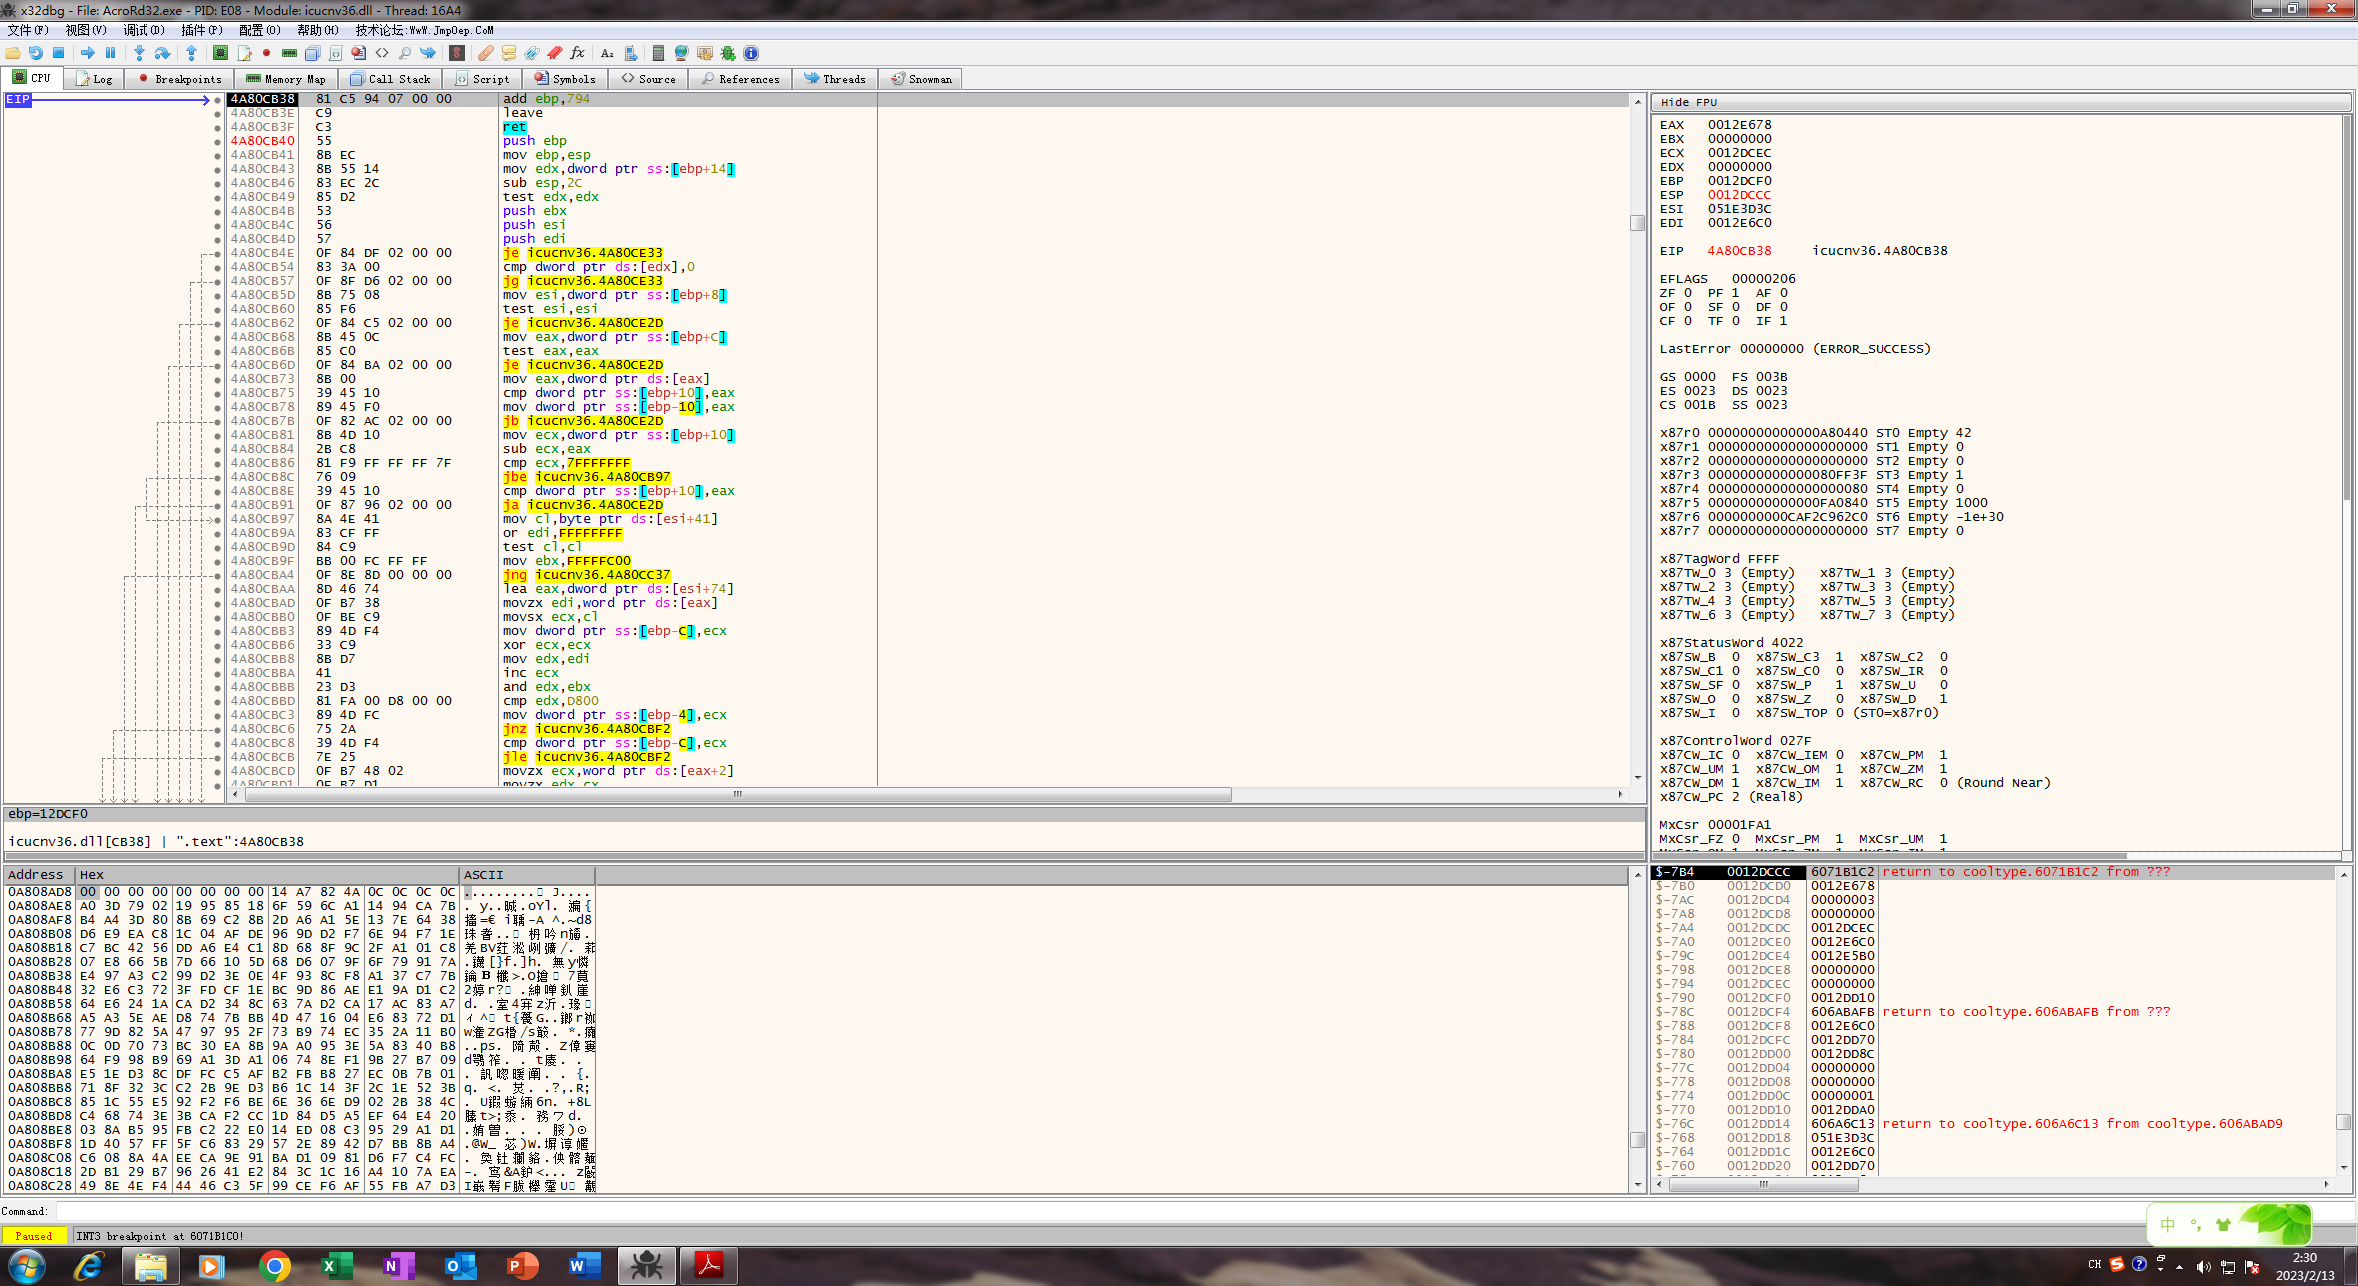Stop debugging with the blue stop icon

tap(59, 53)
